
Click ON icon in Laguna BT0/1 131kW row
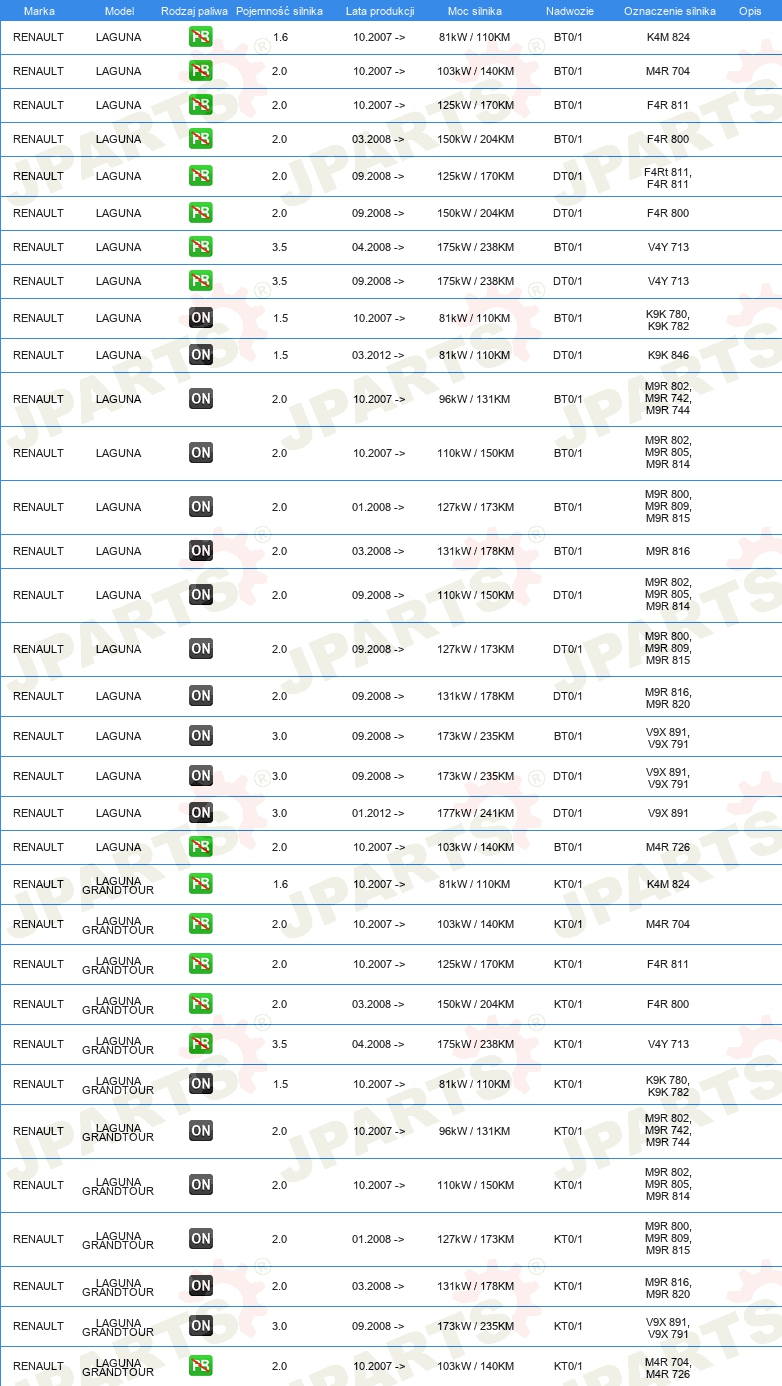point(201,551)
